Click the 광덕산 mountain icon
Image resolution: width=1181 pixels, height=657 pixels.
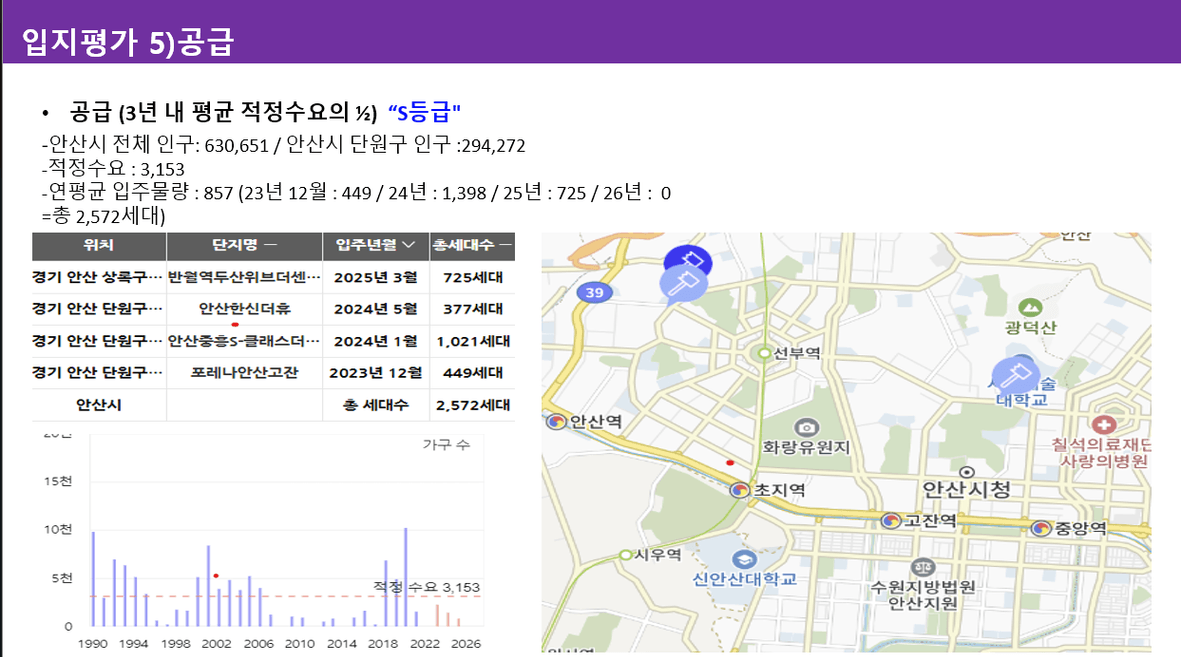coord(1030,307)
